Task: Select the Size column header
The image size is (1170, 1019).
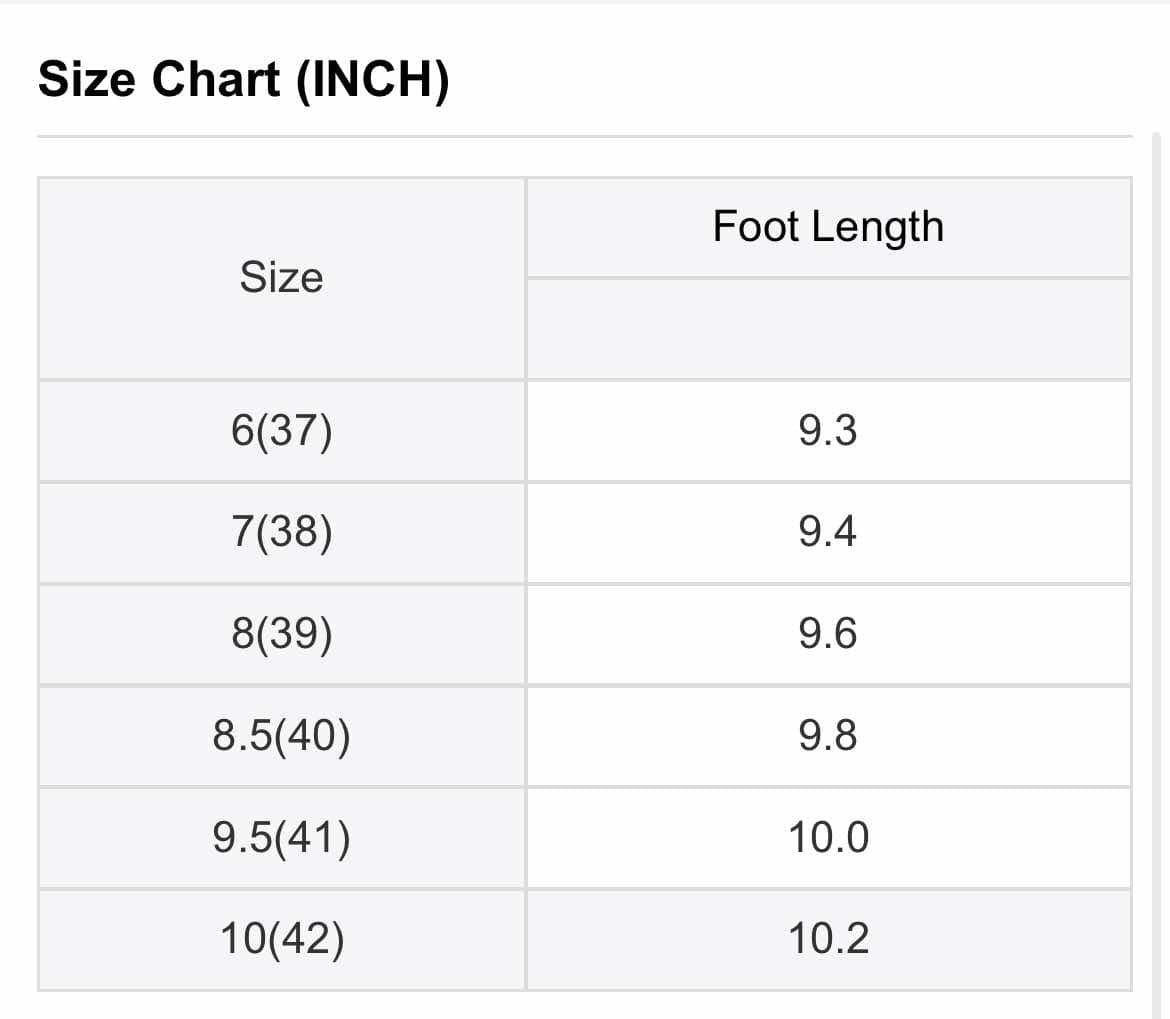Action: click(281, 278)
